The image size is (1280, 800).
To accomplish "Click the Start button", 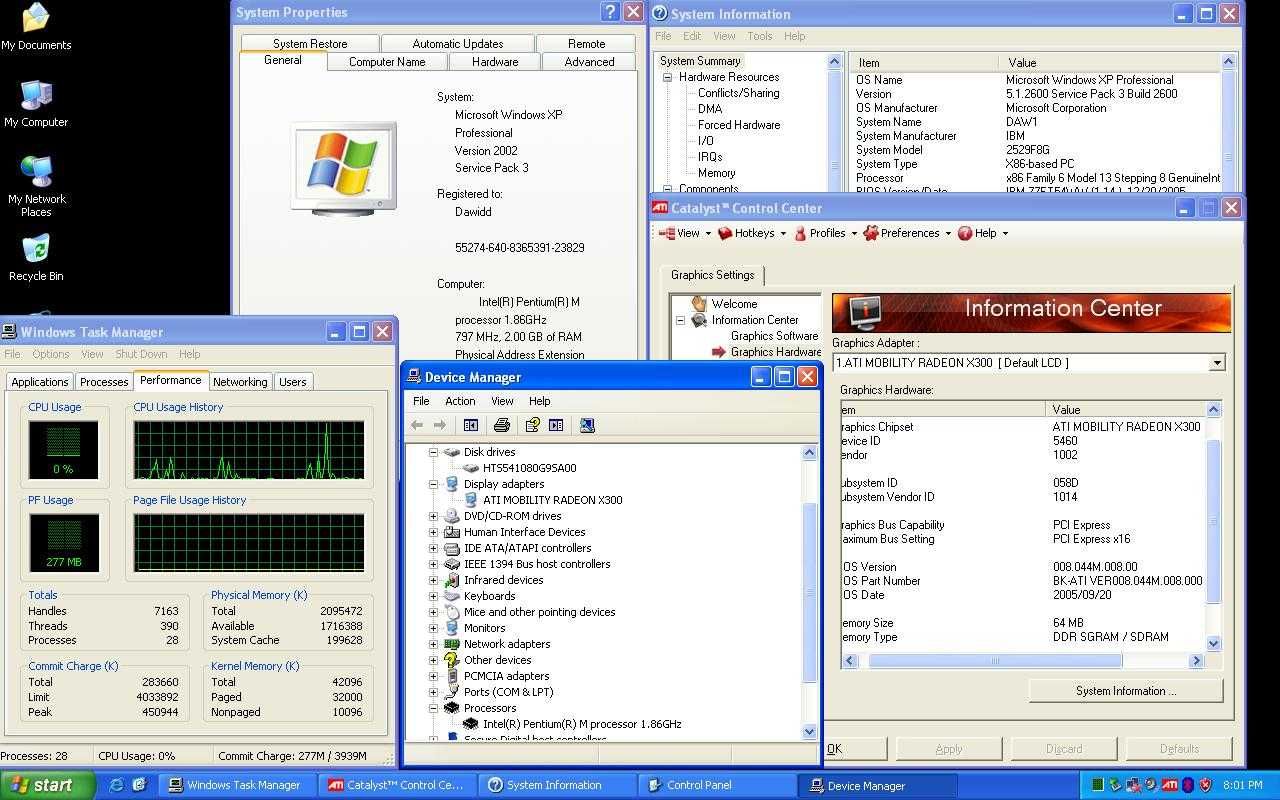I will [48, 785].
